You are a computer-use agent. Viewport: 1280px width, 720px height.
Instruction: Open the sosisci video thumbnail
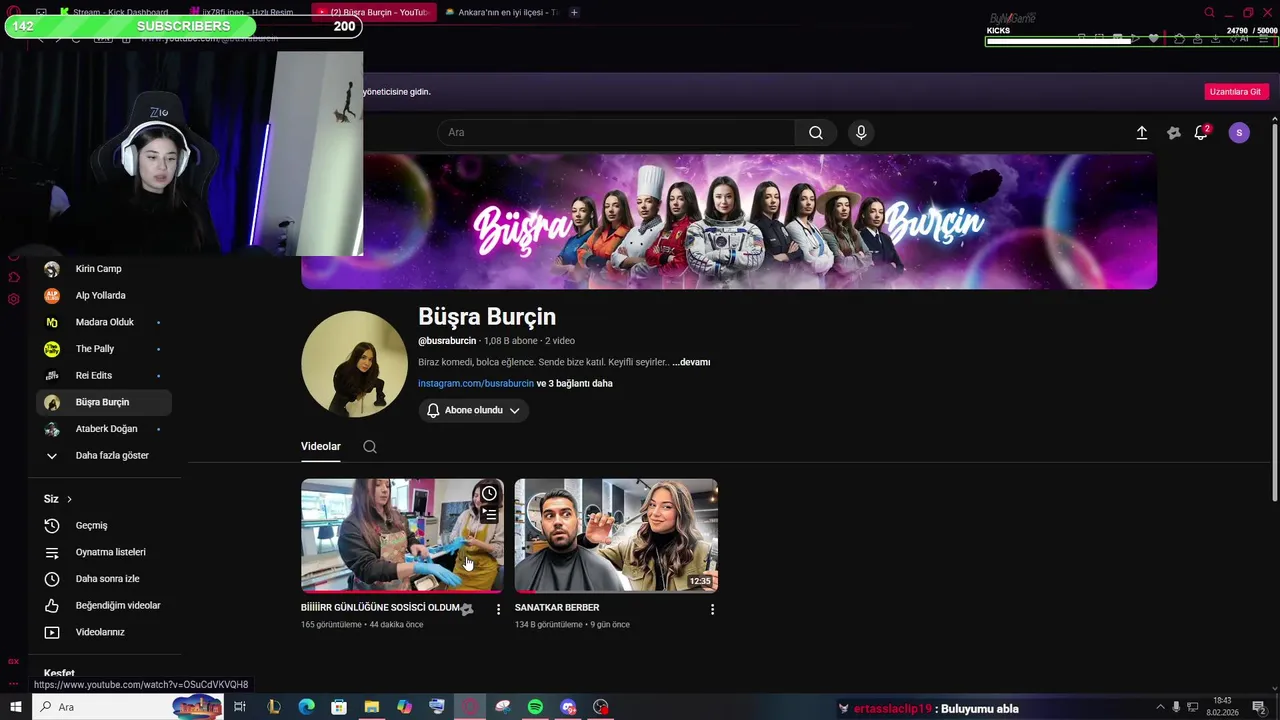[402, 535]
